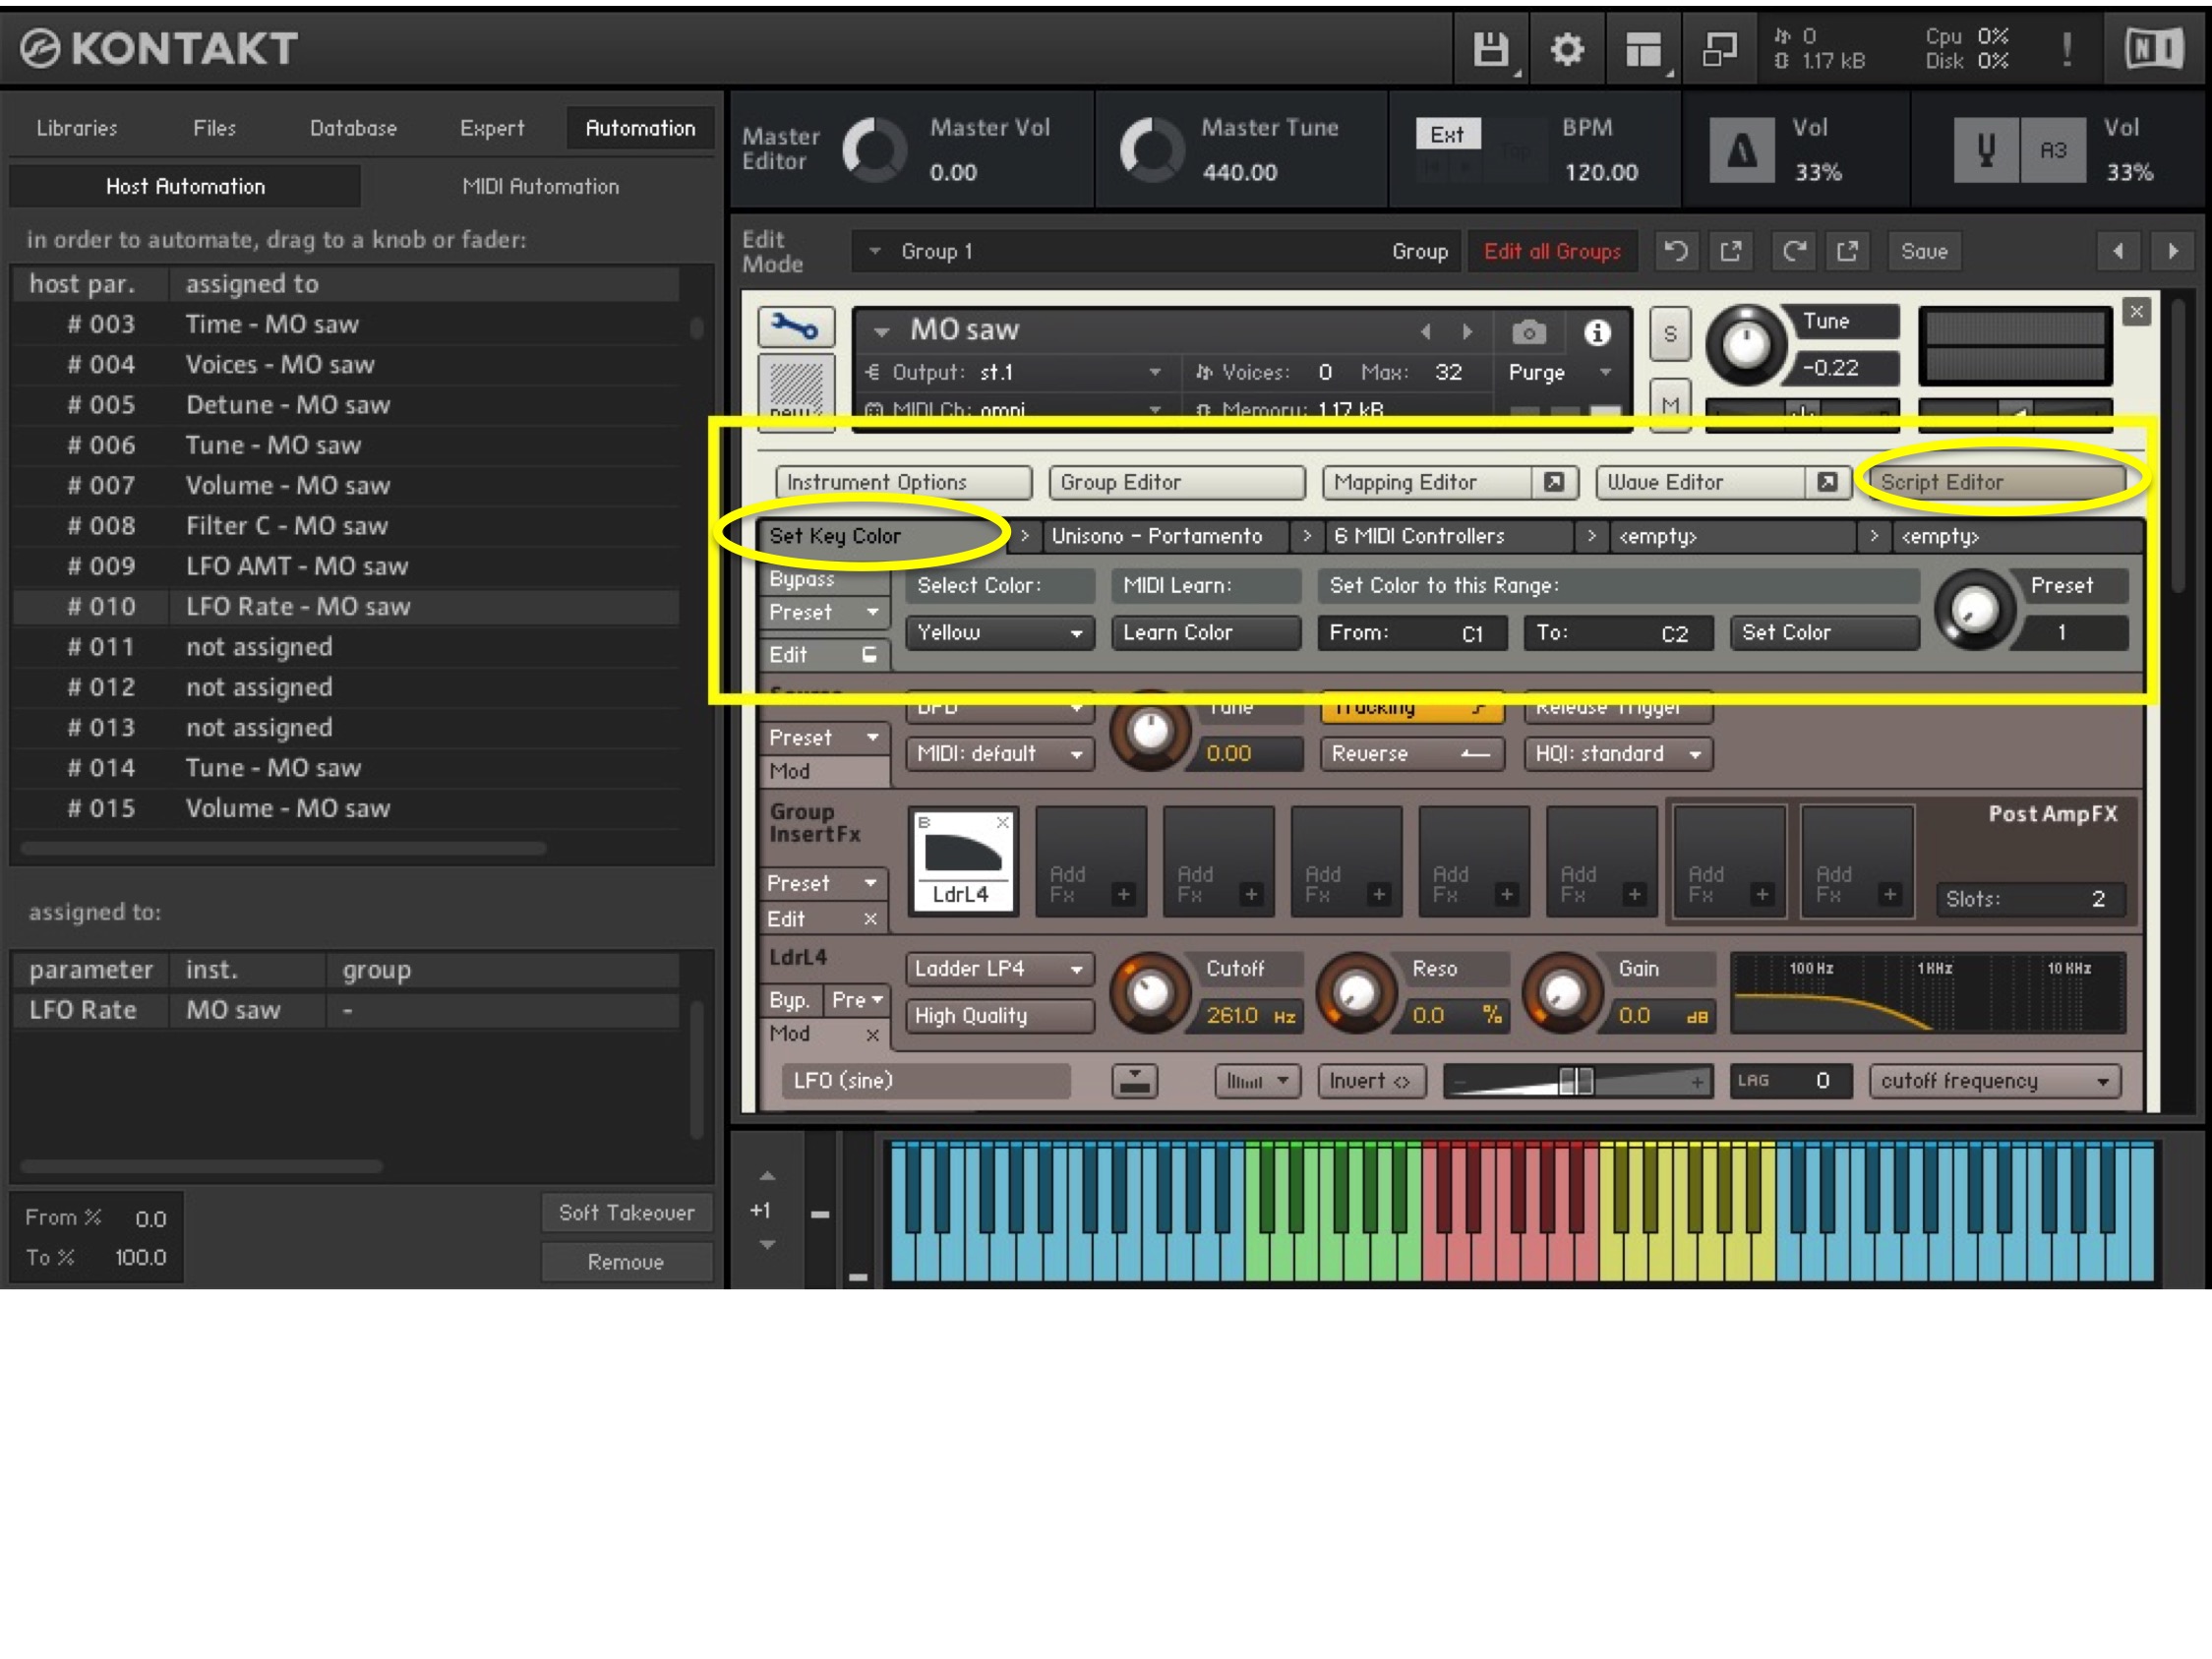2212x1659 pixels.
Task: Open the instrument edit wrench tool
Action: pyautogui.click(x=797, y=327)
